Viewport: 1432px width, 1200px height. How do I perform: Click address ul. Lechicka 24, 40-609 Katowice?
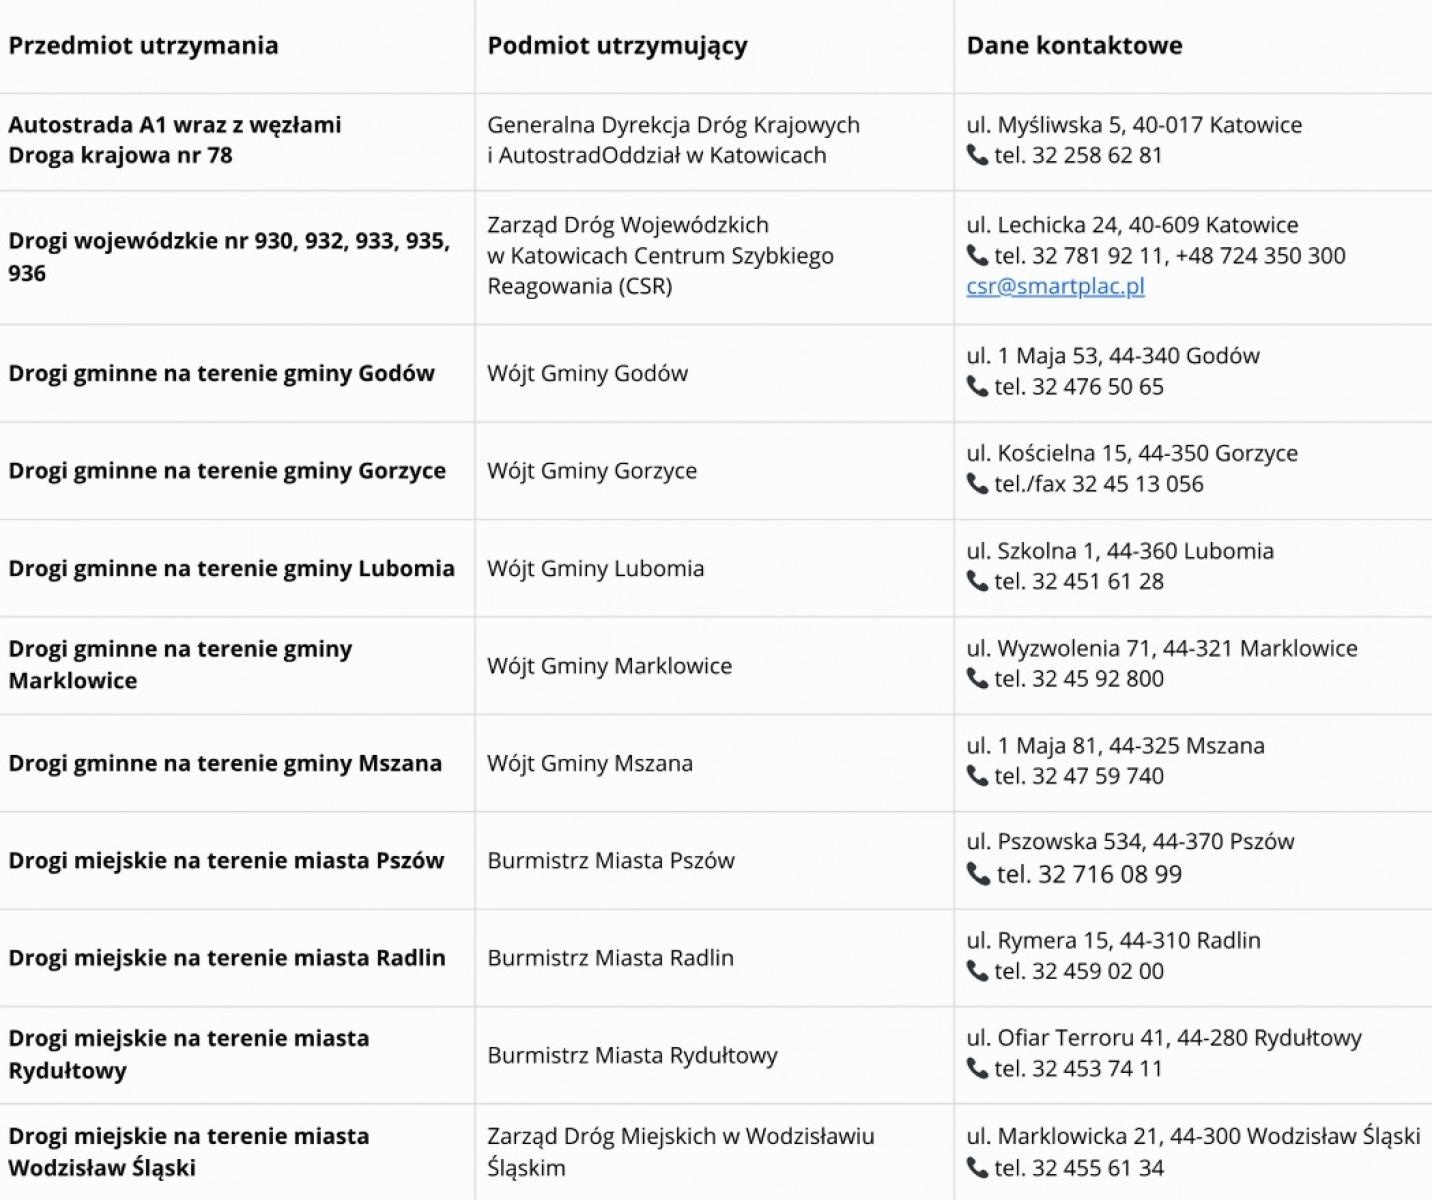1132,225
